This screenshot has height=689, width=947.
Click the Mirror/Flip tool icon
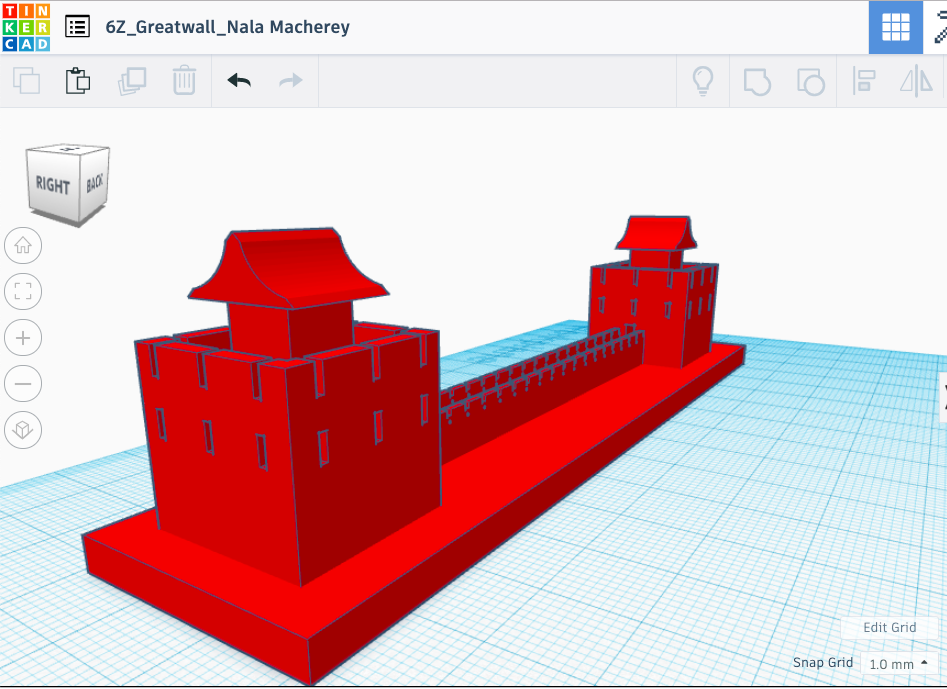coord(916,81)
